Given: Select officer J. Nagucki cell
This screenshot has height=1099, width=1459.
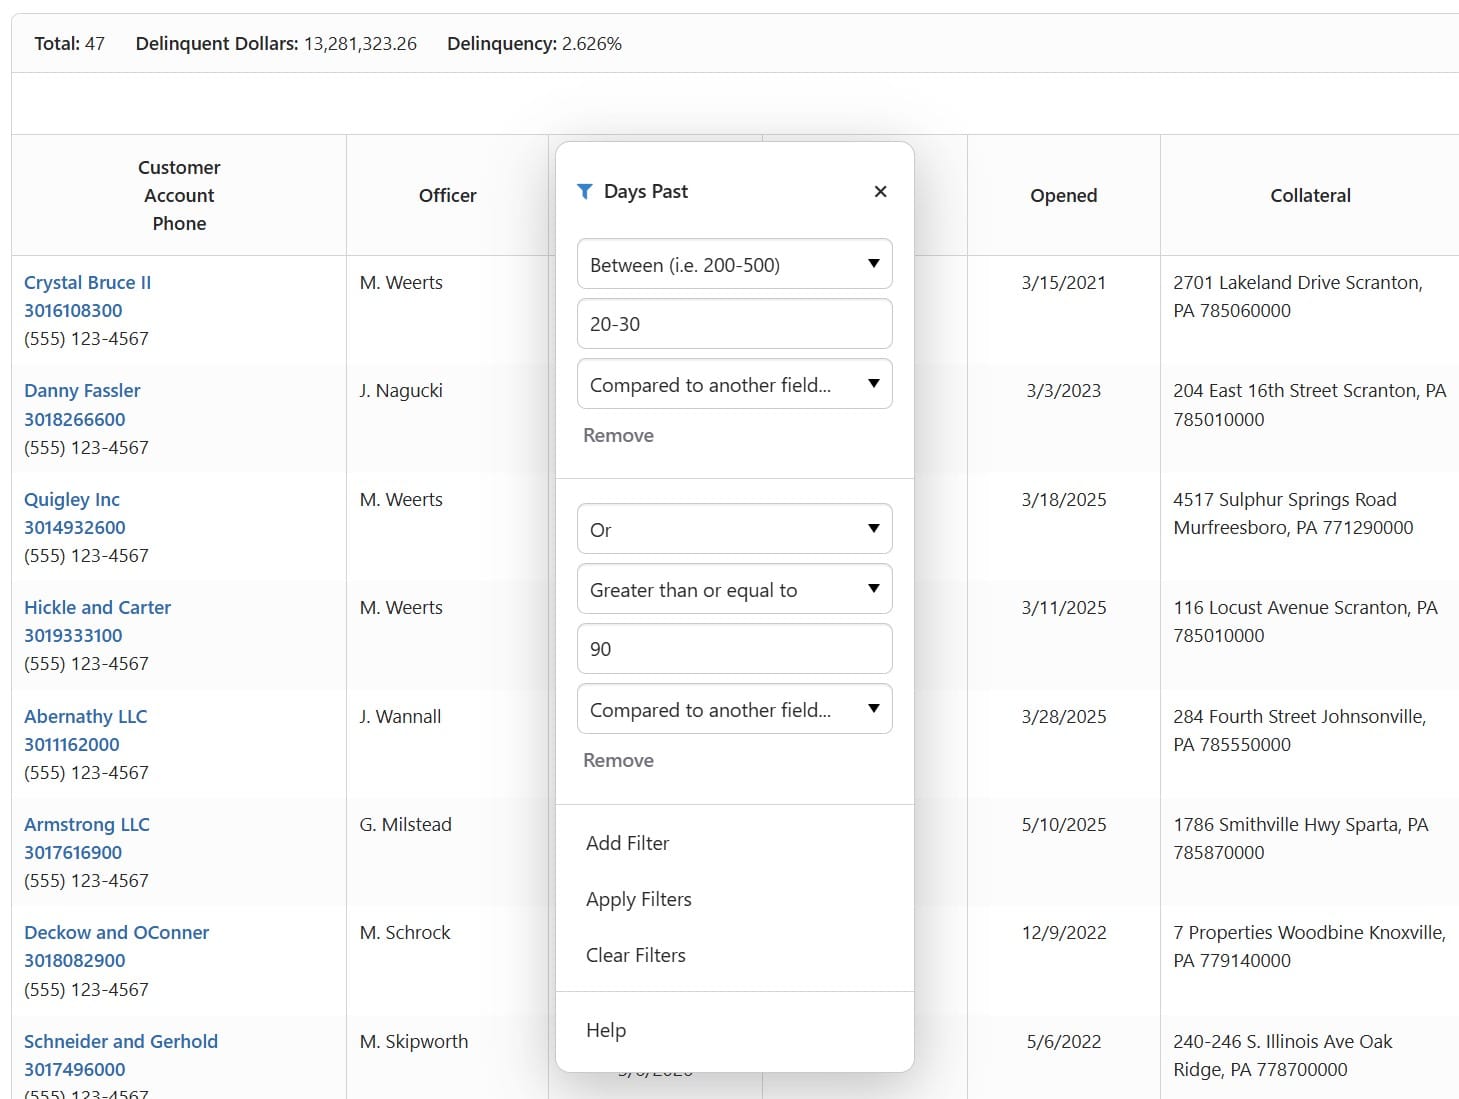Looking at the screenshot, I should click(x=401, y=390).
